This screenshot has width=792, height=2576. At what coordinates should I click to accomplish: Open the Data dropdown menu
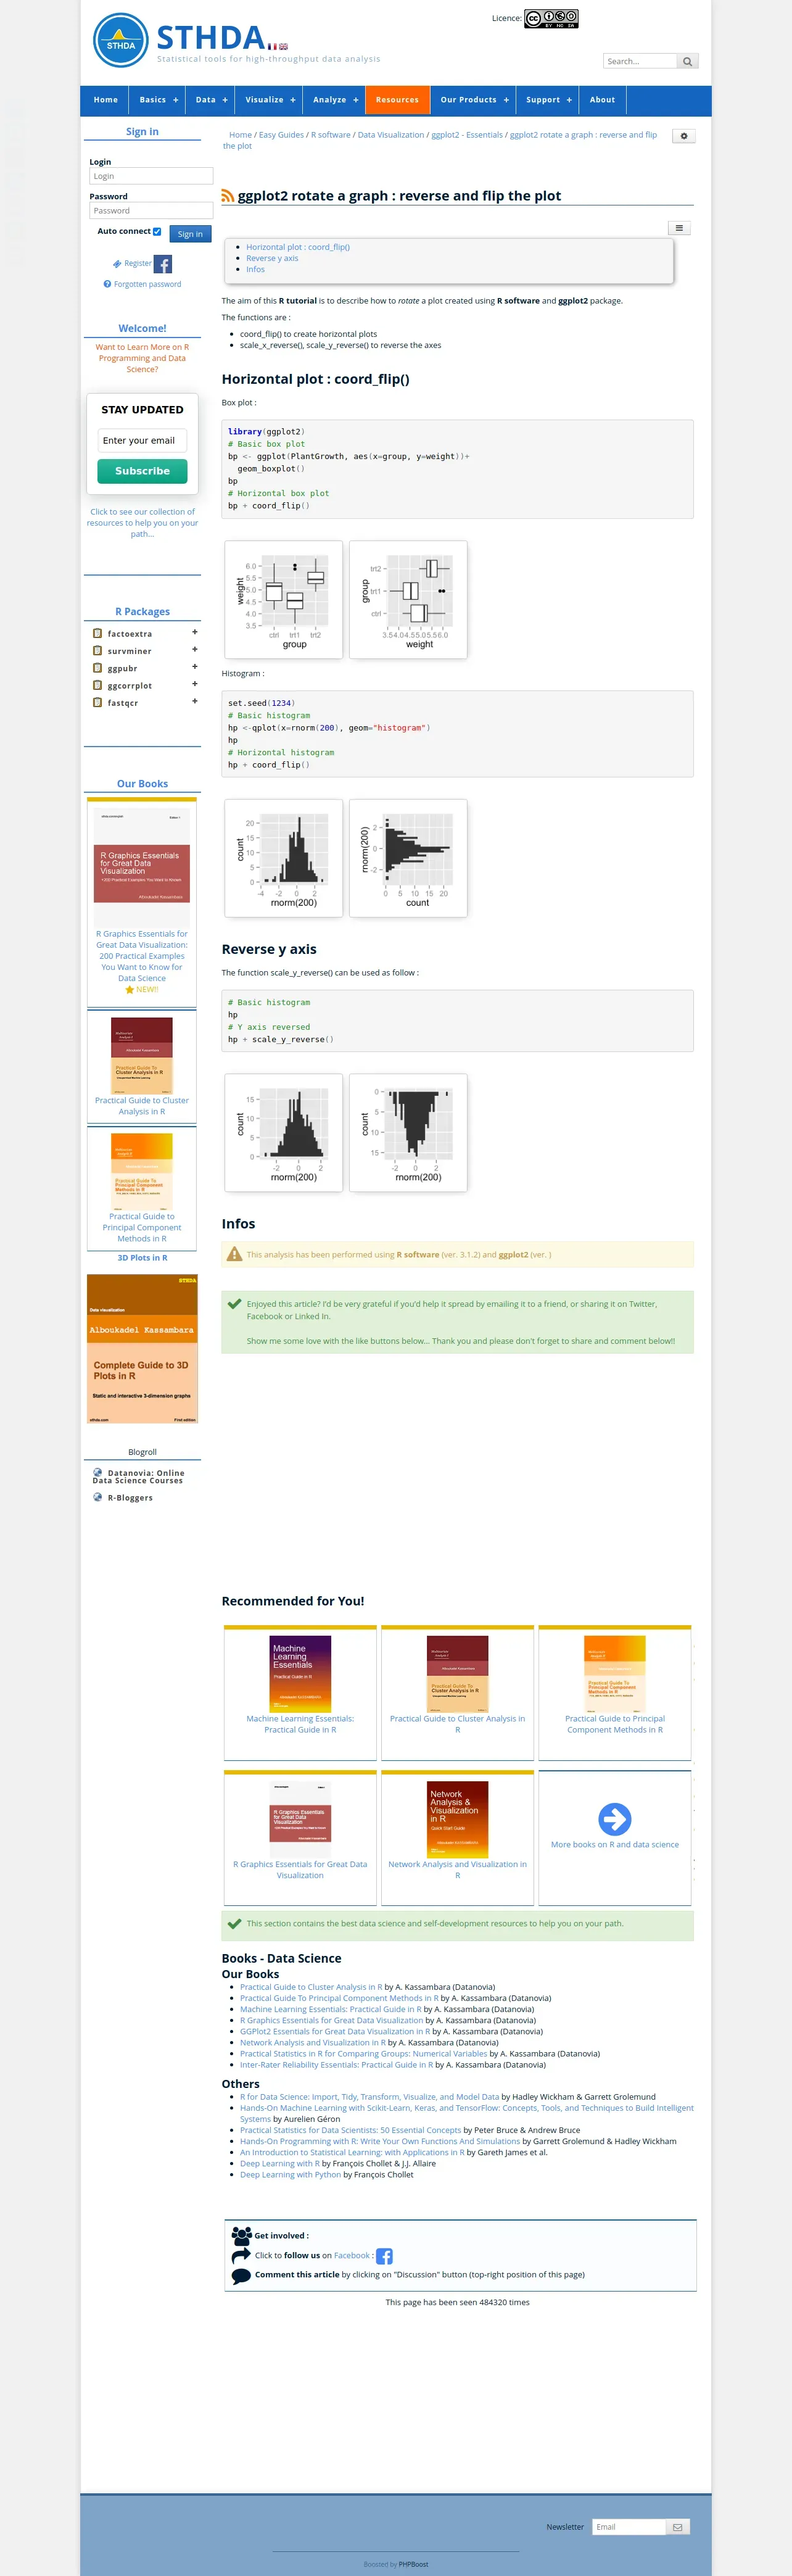(x=211, y=100)
